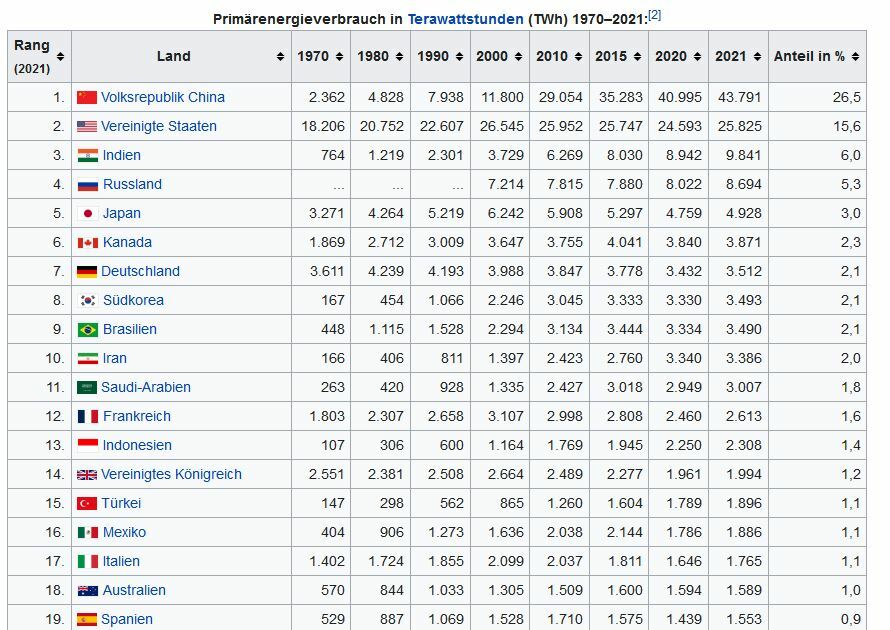Open the Deutschland link
This screenshot has width=890, height=630.
(140, 271)
